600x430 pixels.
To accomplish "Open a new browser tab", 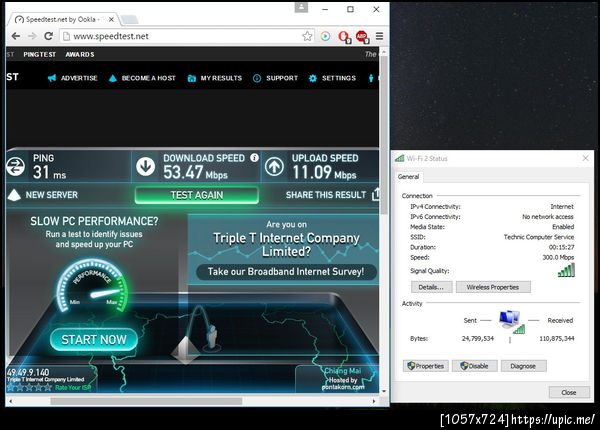I will point(129,19).
